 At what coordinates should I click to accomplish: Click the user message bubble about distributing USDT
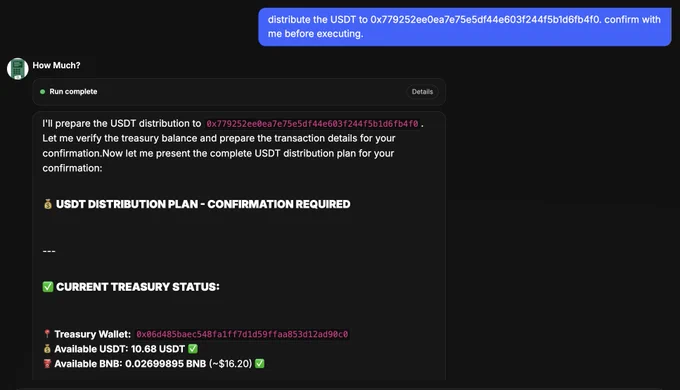(x=464, y=26)
